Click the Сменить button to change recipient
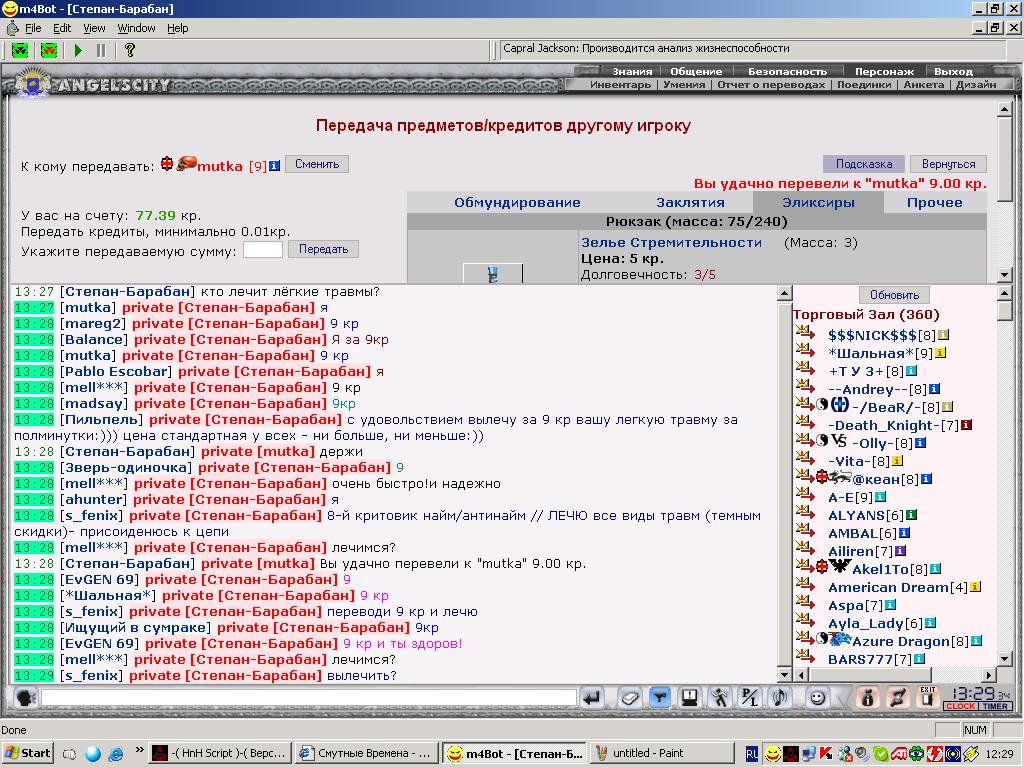The height and width of the screenshot is (768, 1024). pos(317,164)
